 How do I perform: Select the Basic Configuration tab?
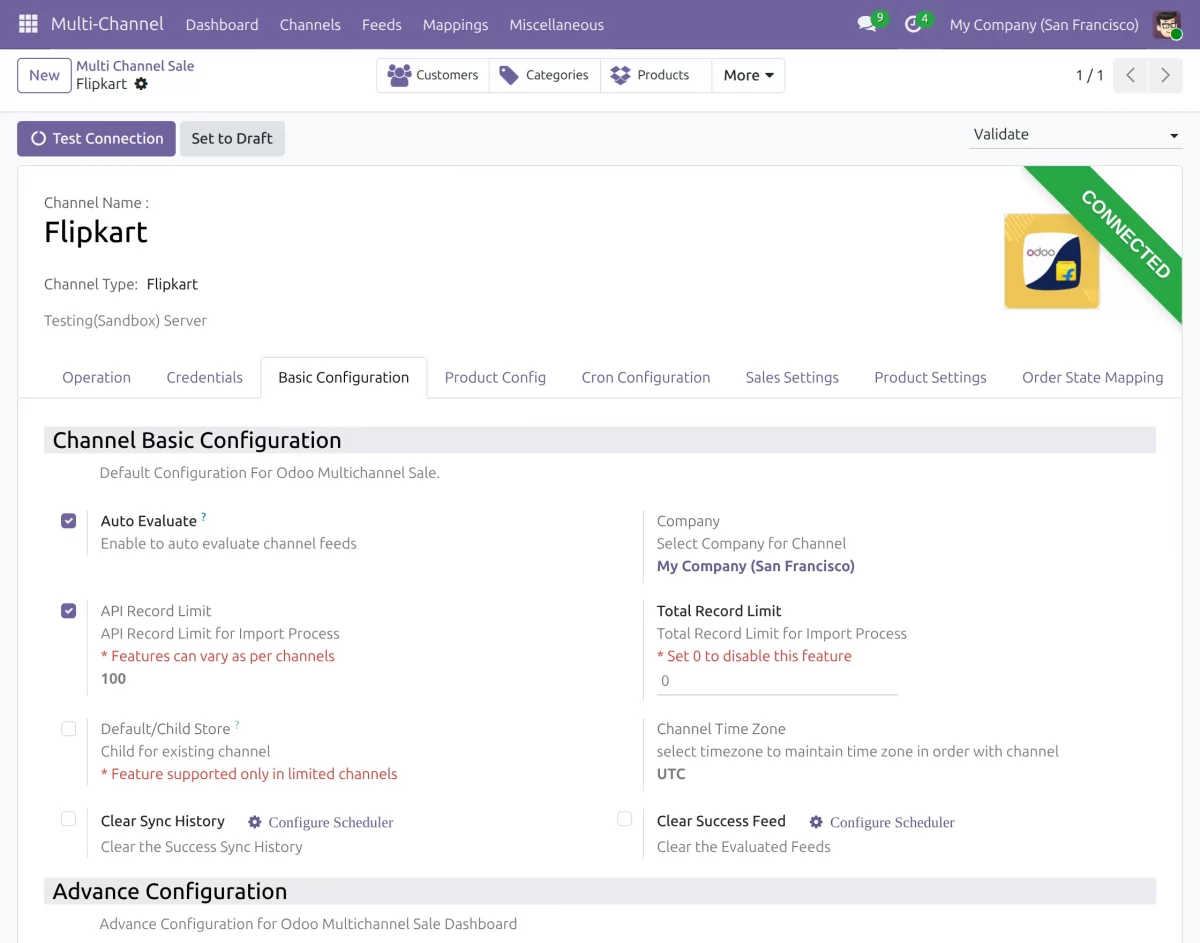tap(344, 377)
